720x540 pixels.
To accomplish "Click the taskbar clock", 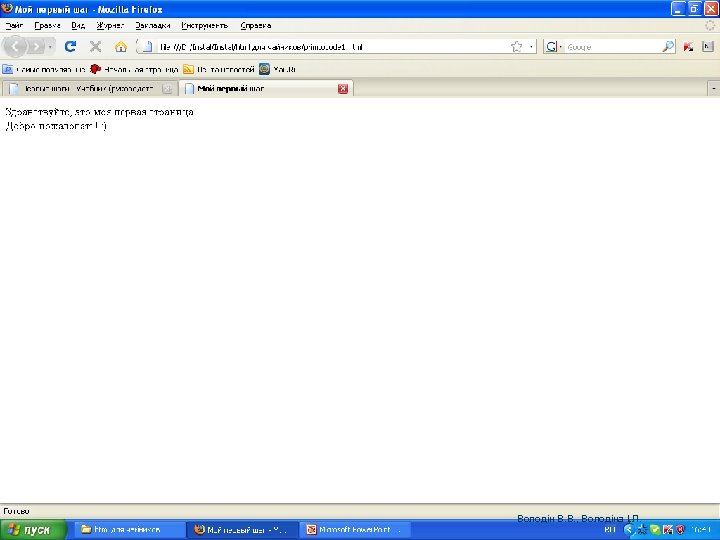I will [702, 530].
